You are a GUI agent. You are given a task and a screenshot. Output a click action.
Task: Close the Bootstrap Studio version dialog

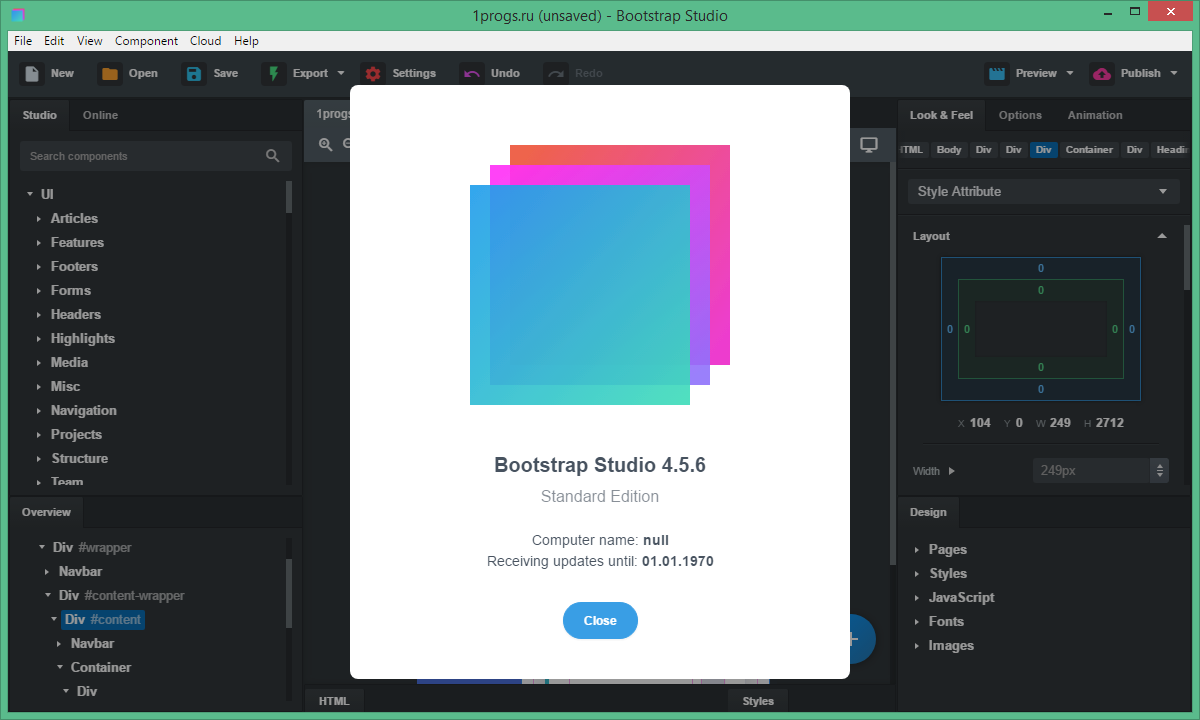600,620
